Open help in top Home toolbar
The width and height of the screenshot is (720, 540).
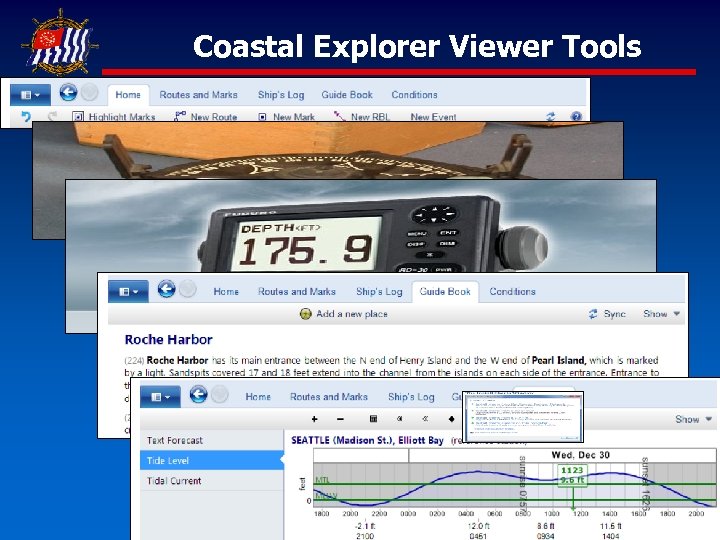point(576,116)
